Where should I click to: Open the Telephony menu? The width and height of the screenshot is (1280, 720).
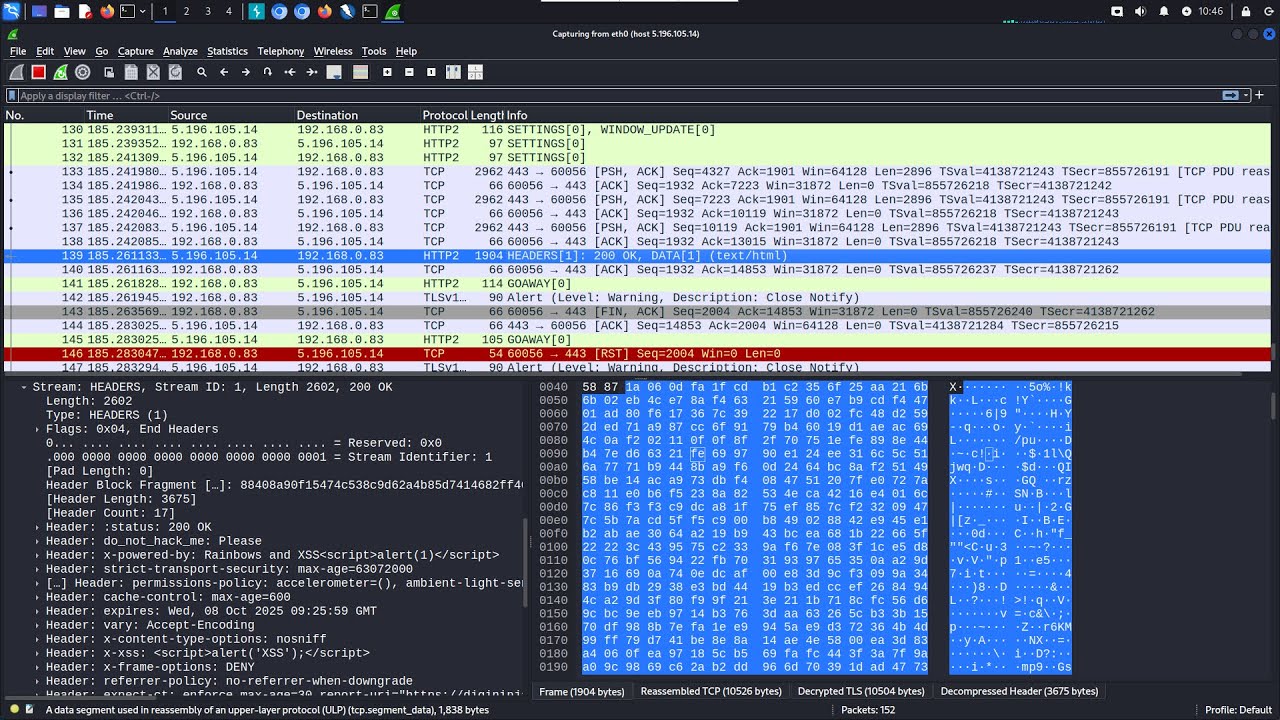click(x=281, y=51)
